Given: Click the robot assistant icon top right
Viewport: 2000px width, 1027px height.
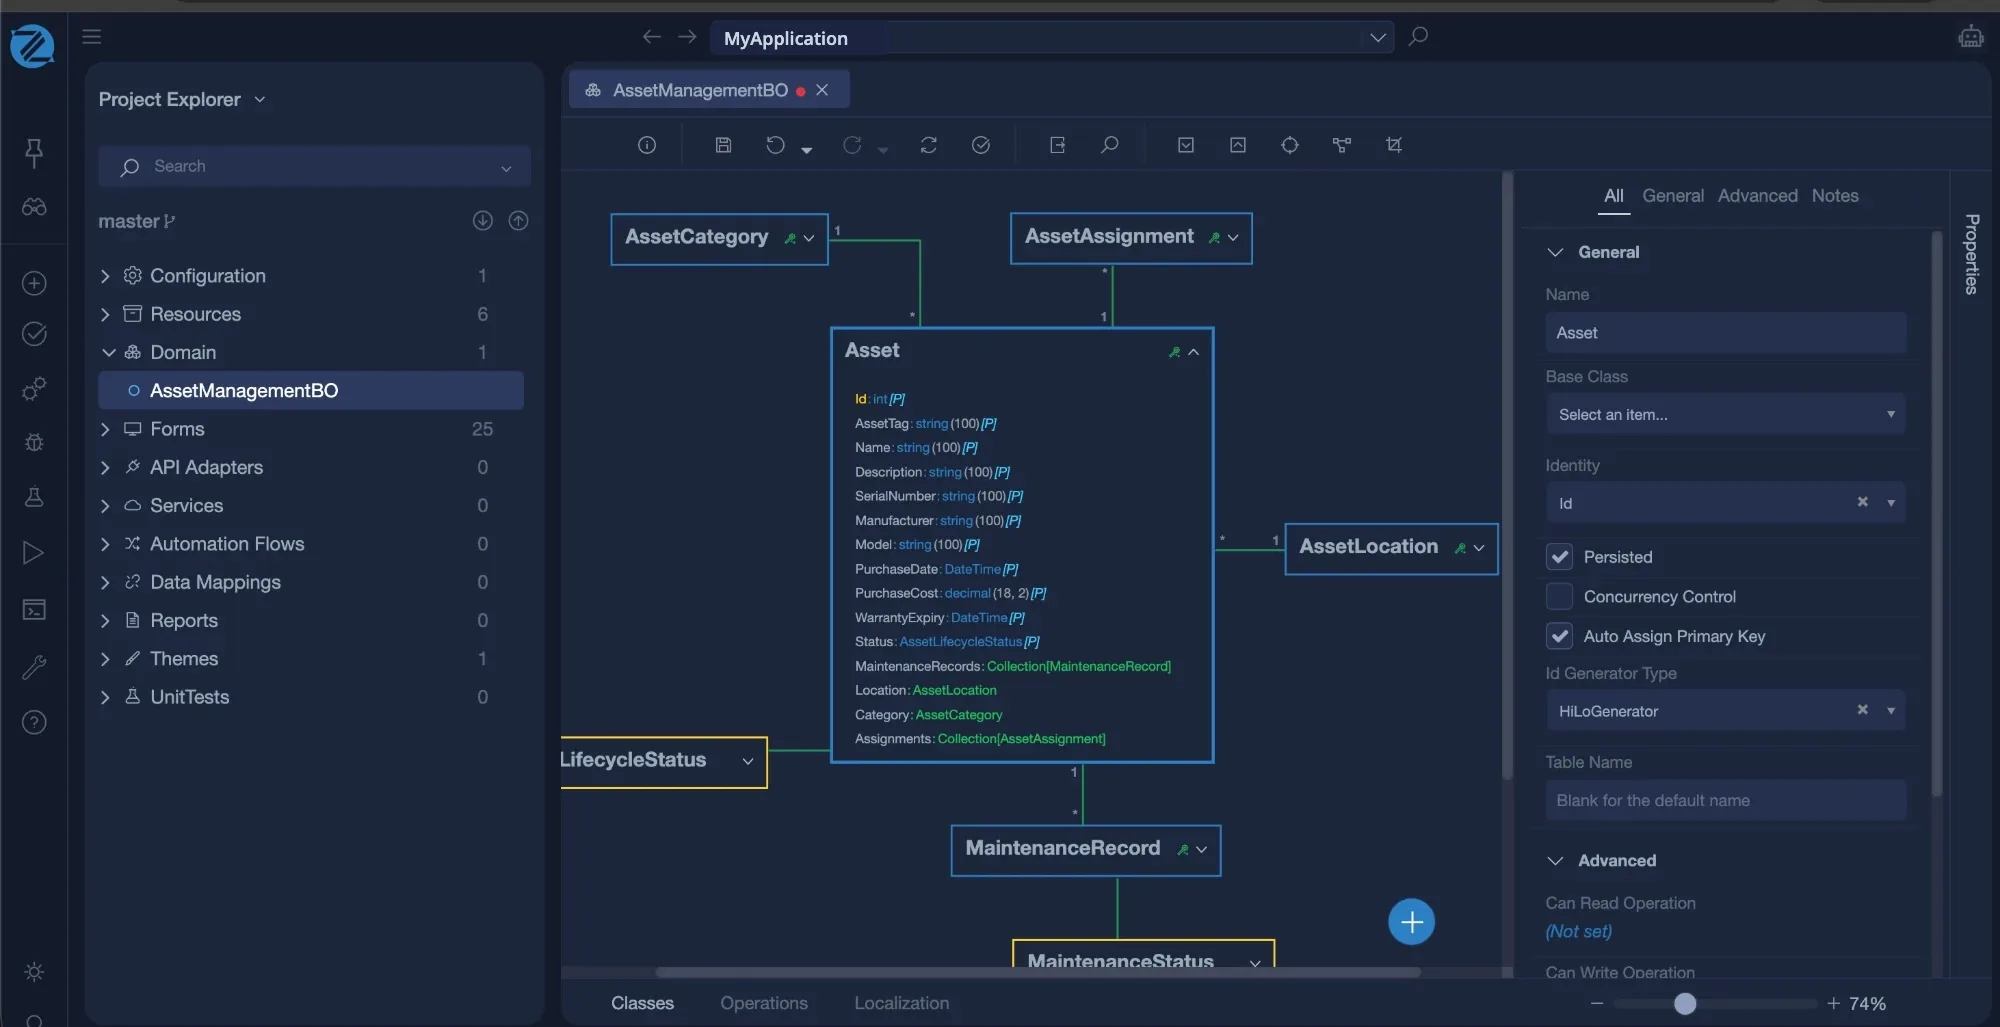Looking at the screenshot, I should [1971, 37].
